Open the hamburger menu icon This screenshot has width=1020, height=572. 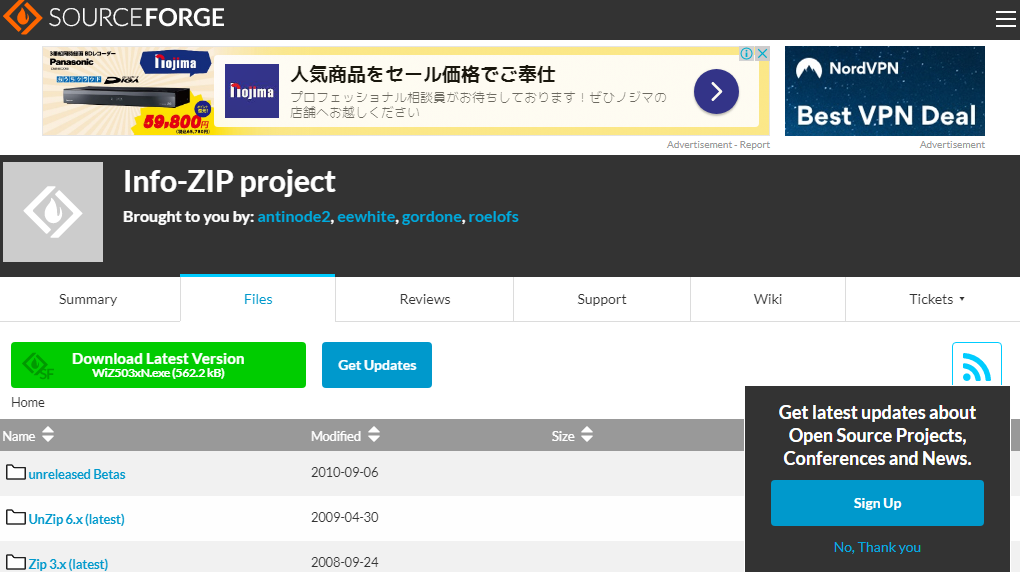click(x=1005, y=19)
